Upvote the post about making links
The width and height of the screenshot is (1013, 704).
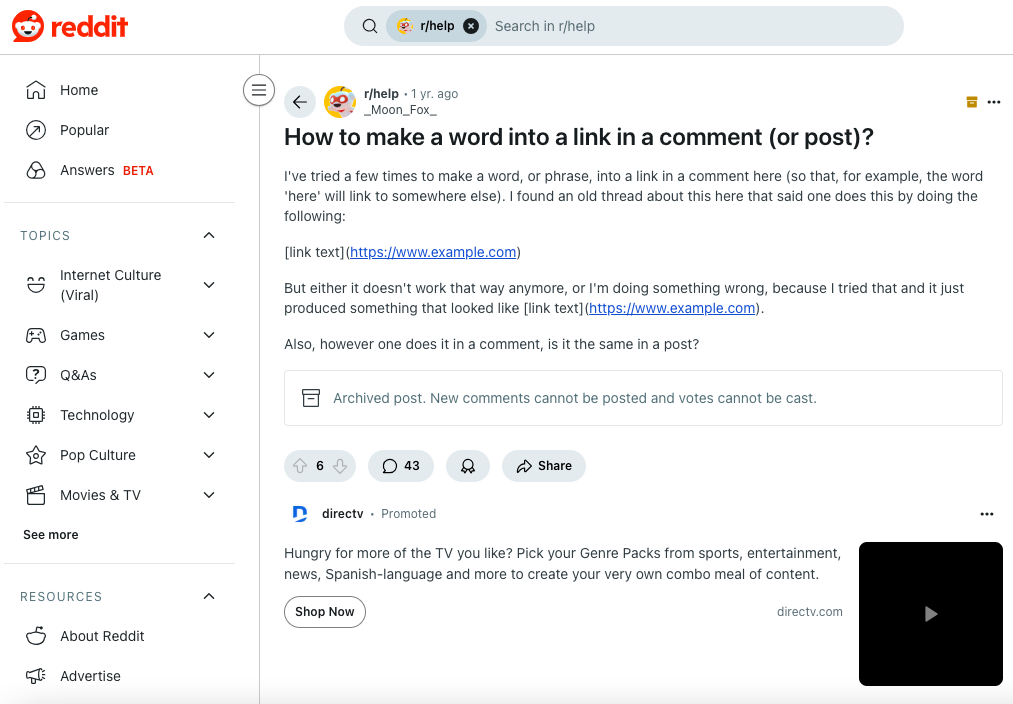pyautogui.click(x=300, y=466)
